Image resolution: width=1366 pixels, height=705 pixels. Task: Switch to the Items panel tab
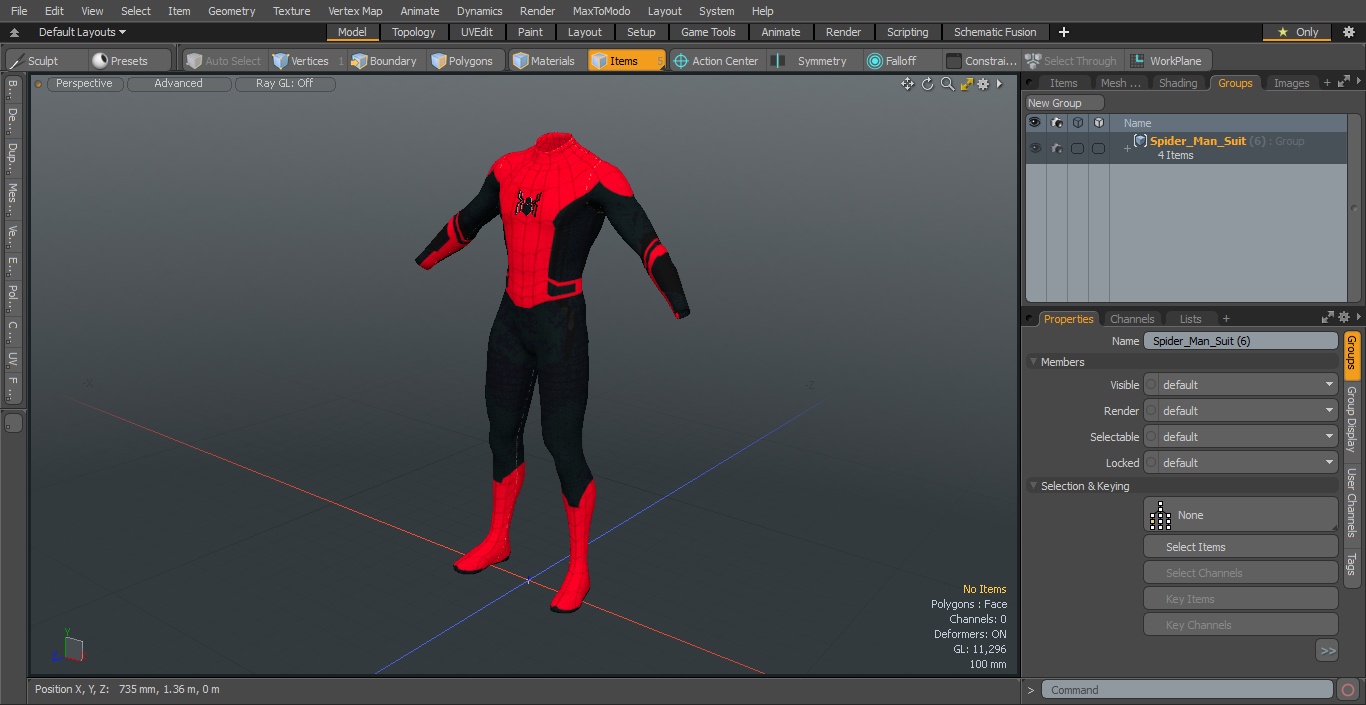tap(1063, 83)
